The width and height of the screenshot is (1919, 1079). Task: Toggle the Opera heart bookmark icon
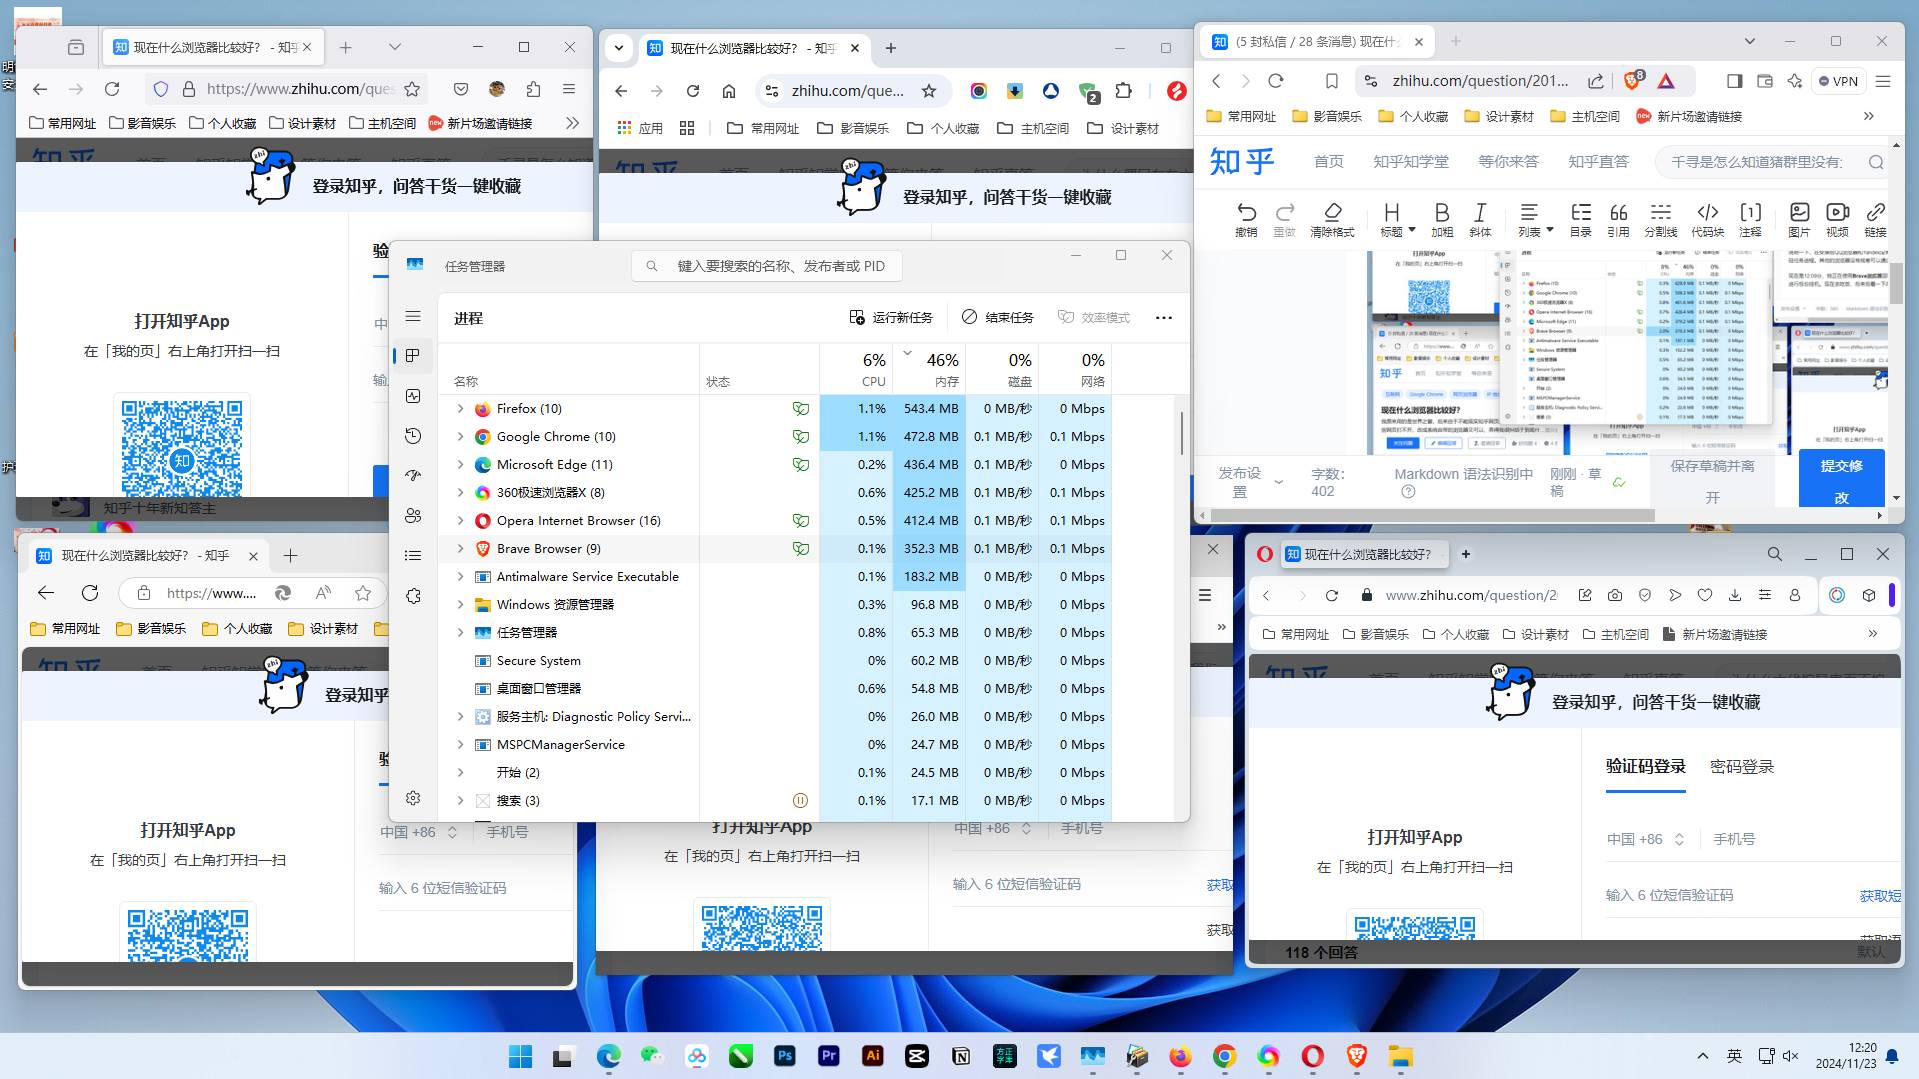(1705, 595)
